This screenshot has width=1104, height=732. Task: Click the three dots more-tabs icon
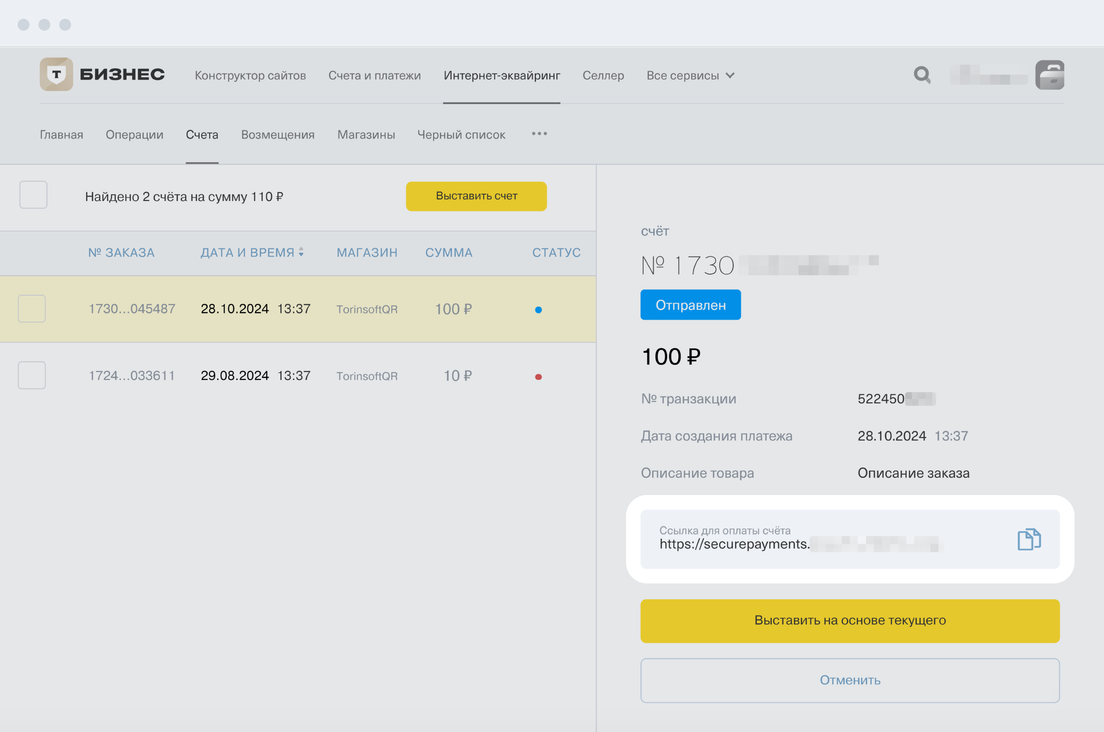[x=539, y=134]
